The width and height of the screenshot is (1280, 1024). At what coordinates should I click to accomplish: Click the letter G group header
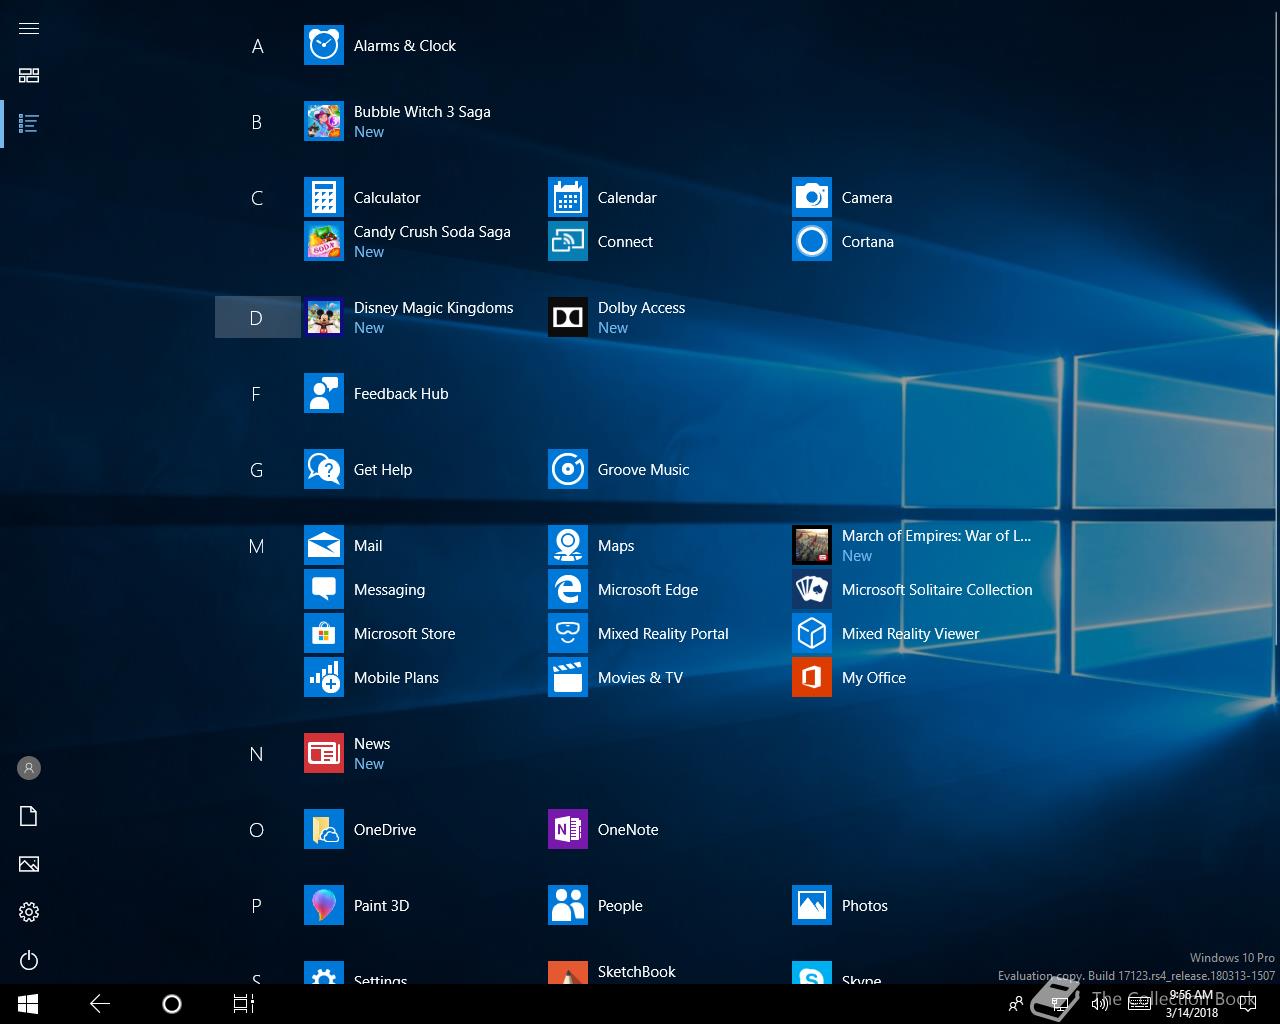(x=257, y=470)
